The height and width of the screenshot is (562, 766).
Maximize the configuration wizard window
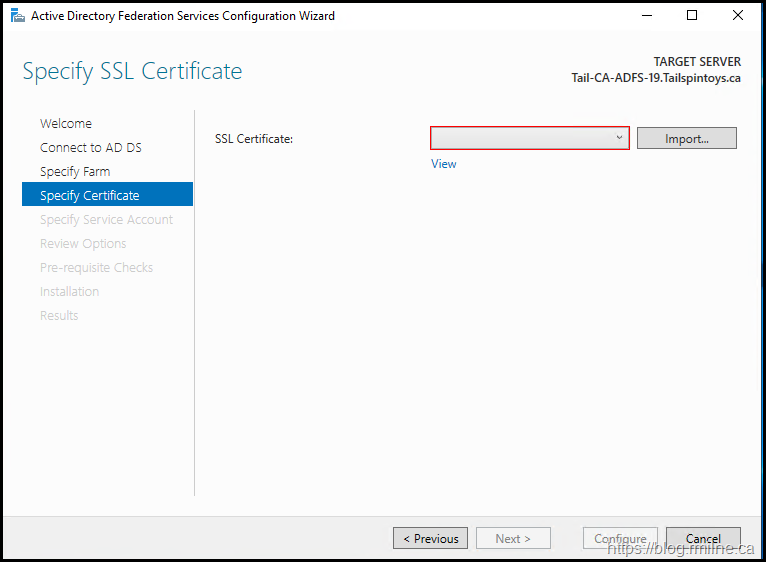(x=692, y=16)
